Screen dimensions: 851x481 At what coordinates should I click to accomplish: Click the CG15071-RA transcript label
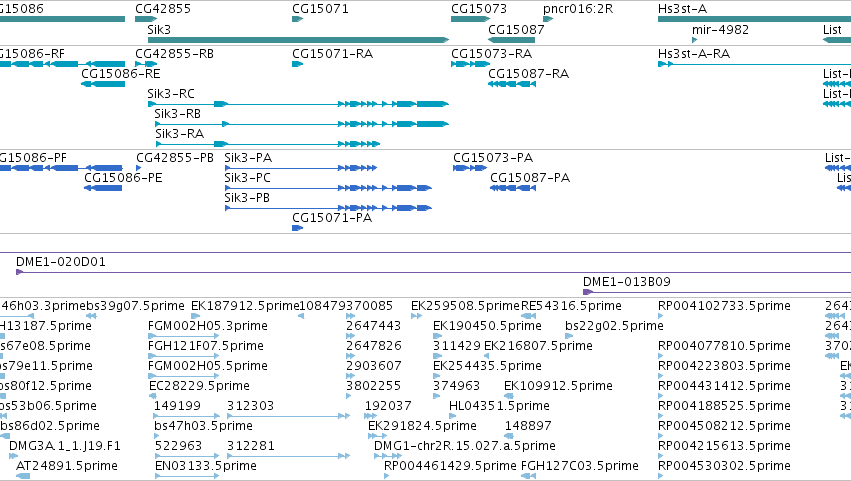tap(332, 54)
